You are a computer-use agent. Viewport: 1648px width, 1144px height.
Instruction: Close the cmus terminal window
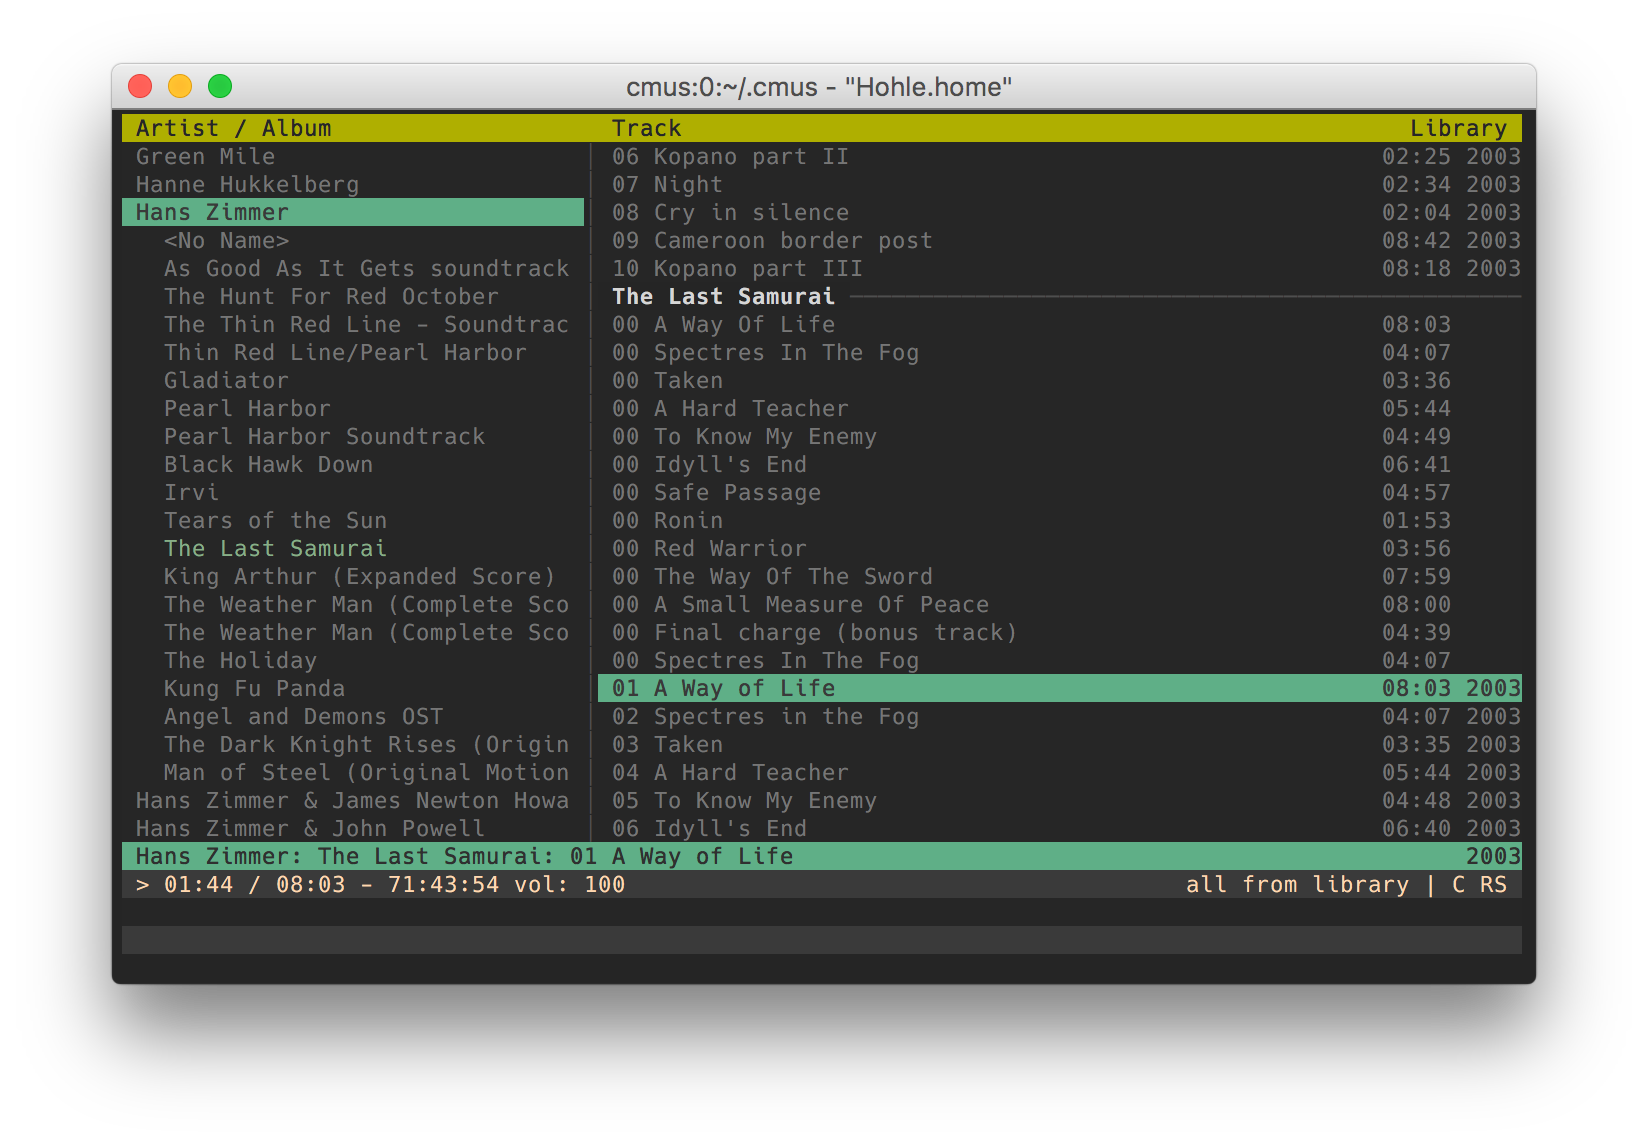(x=140, y=87)
